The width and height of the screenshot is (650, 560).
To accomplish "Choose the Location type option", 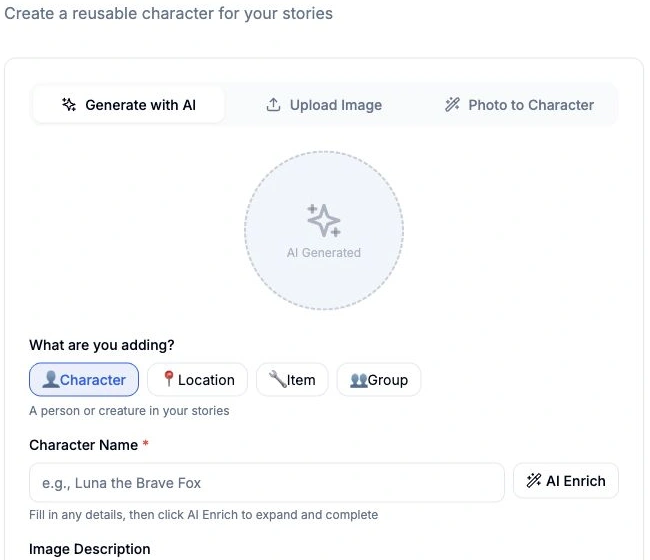I will [197, 380].
